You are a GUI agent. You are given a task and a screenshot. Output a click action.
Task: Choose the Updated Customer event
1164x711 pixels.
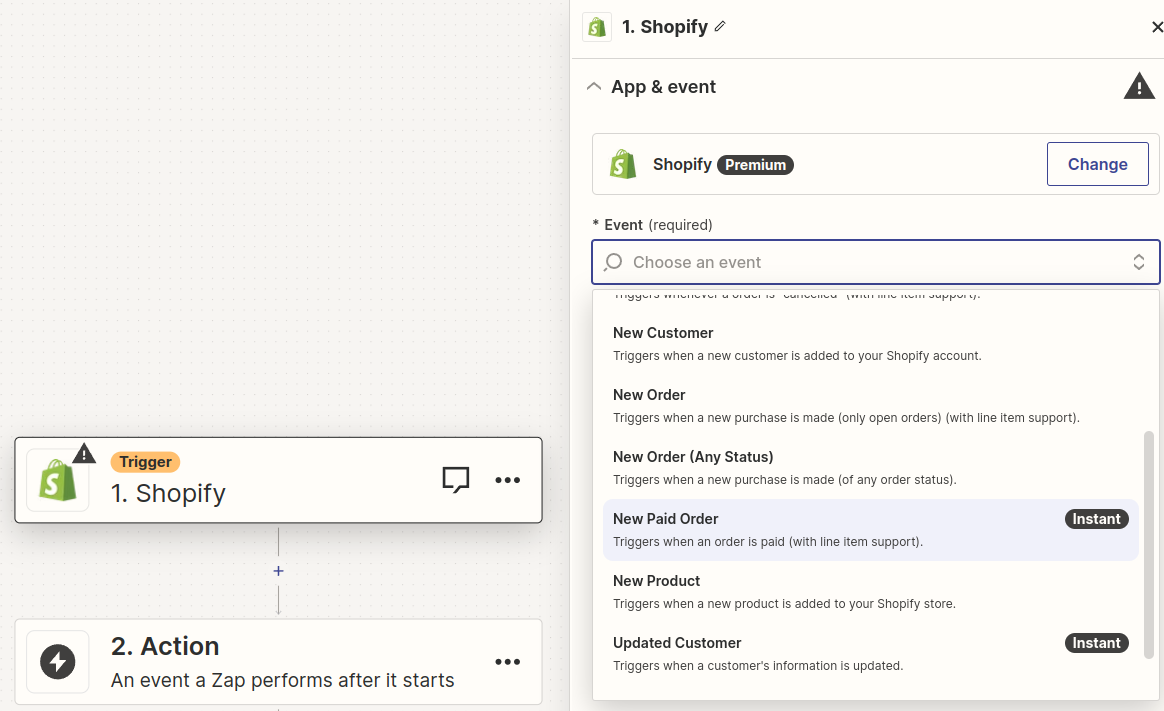pyautogui.click(x=870, y=654)
